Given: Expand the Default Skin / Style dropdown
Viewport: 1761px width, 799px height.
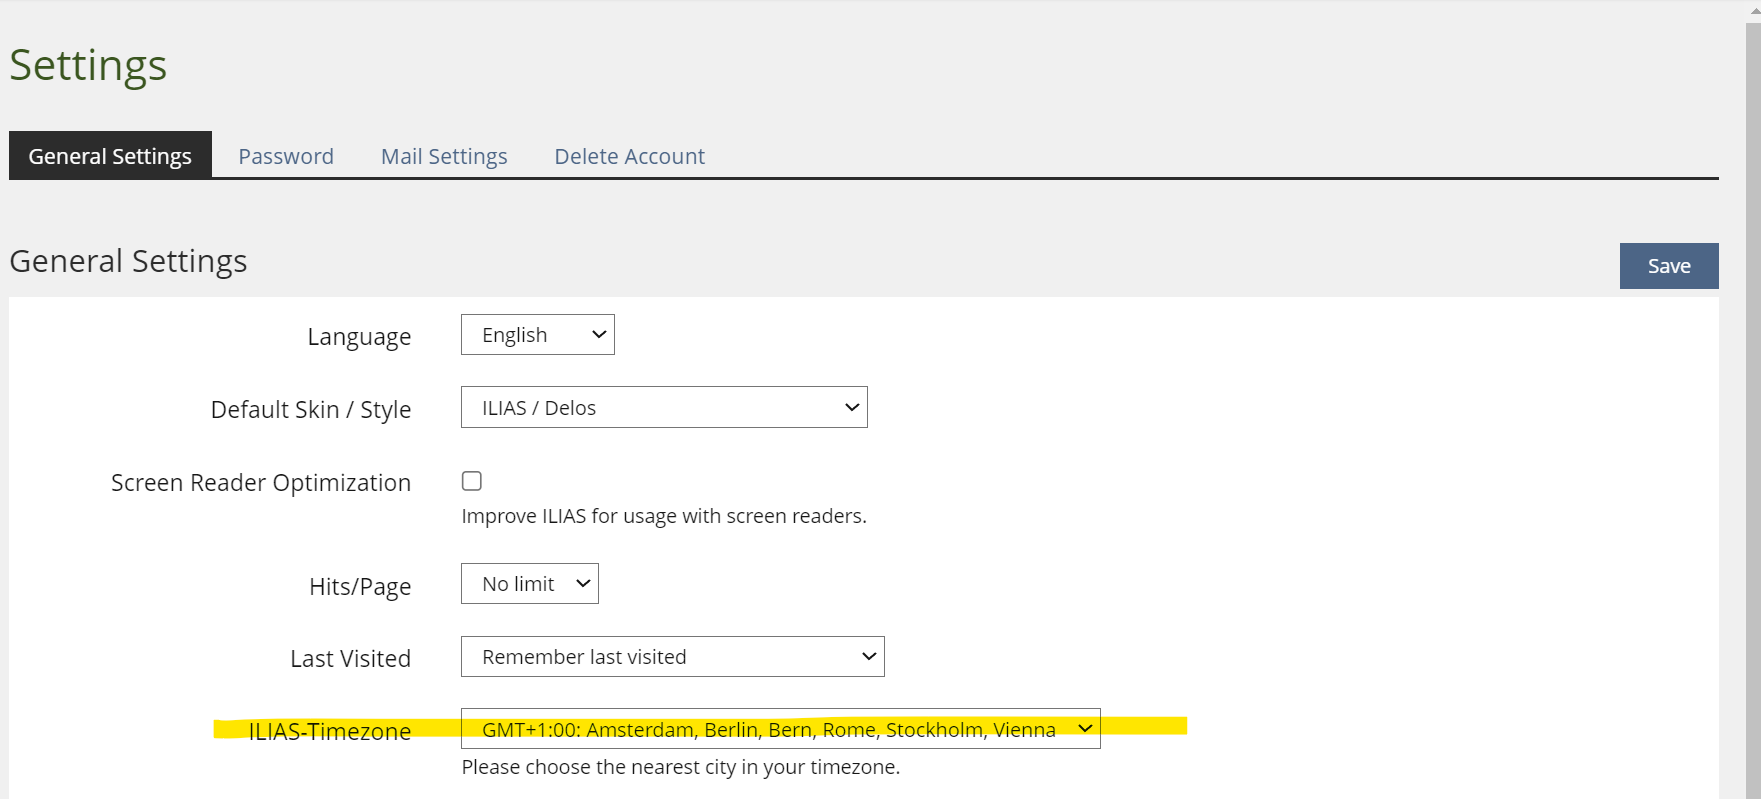Looking at the screenshot, I should pyautogui.click(x=663, y=408).
